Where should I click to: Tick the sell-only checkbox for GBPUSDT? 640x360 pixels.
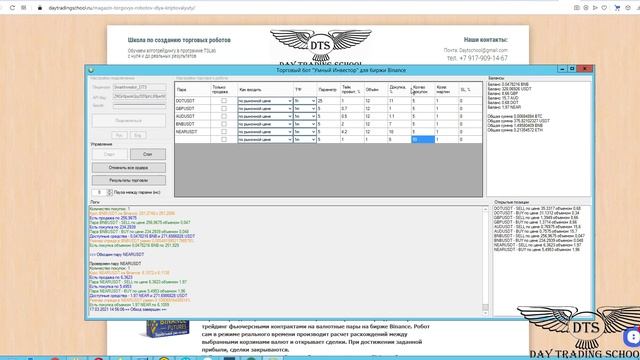224,109
